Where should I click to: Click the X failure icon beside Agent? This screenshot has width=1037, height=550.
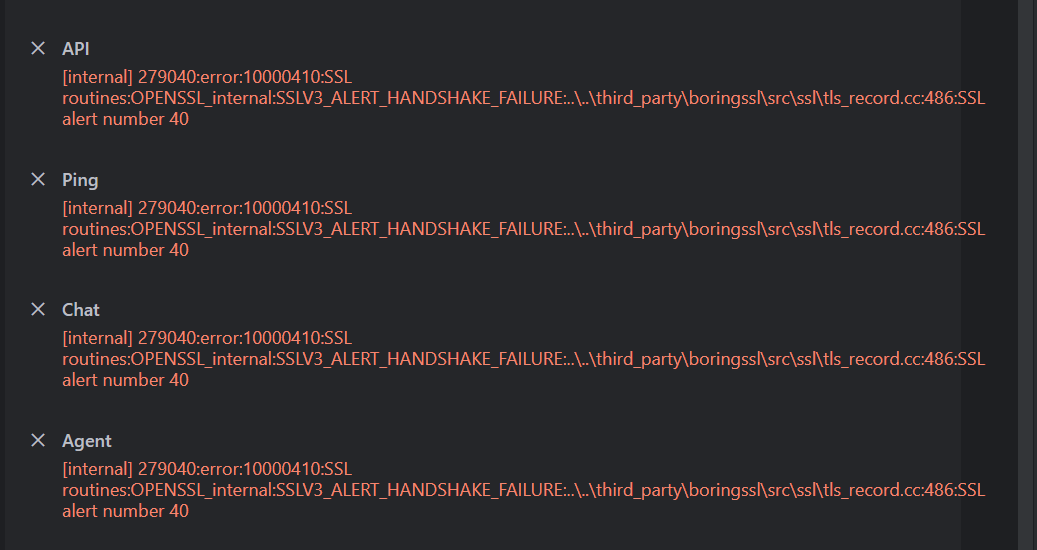pyautogui.click(x=38, y=440)
